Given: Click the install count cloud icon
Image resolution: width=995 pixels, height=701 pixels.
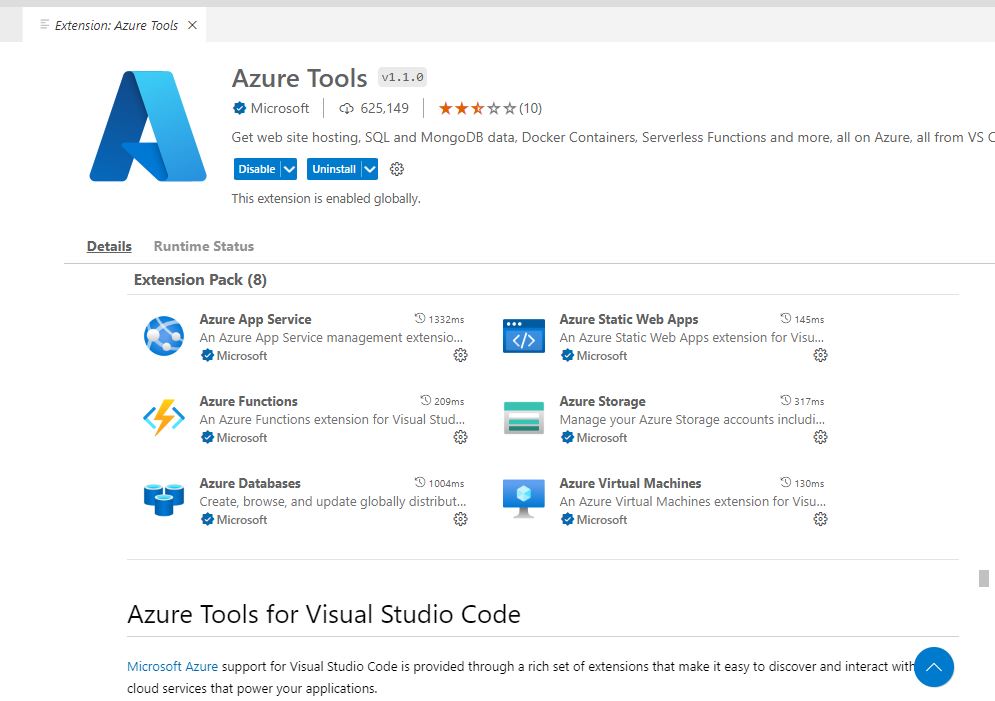Looking at the screenshot, I should click(x=346, y=108).
